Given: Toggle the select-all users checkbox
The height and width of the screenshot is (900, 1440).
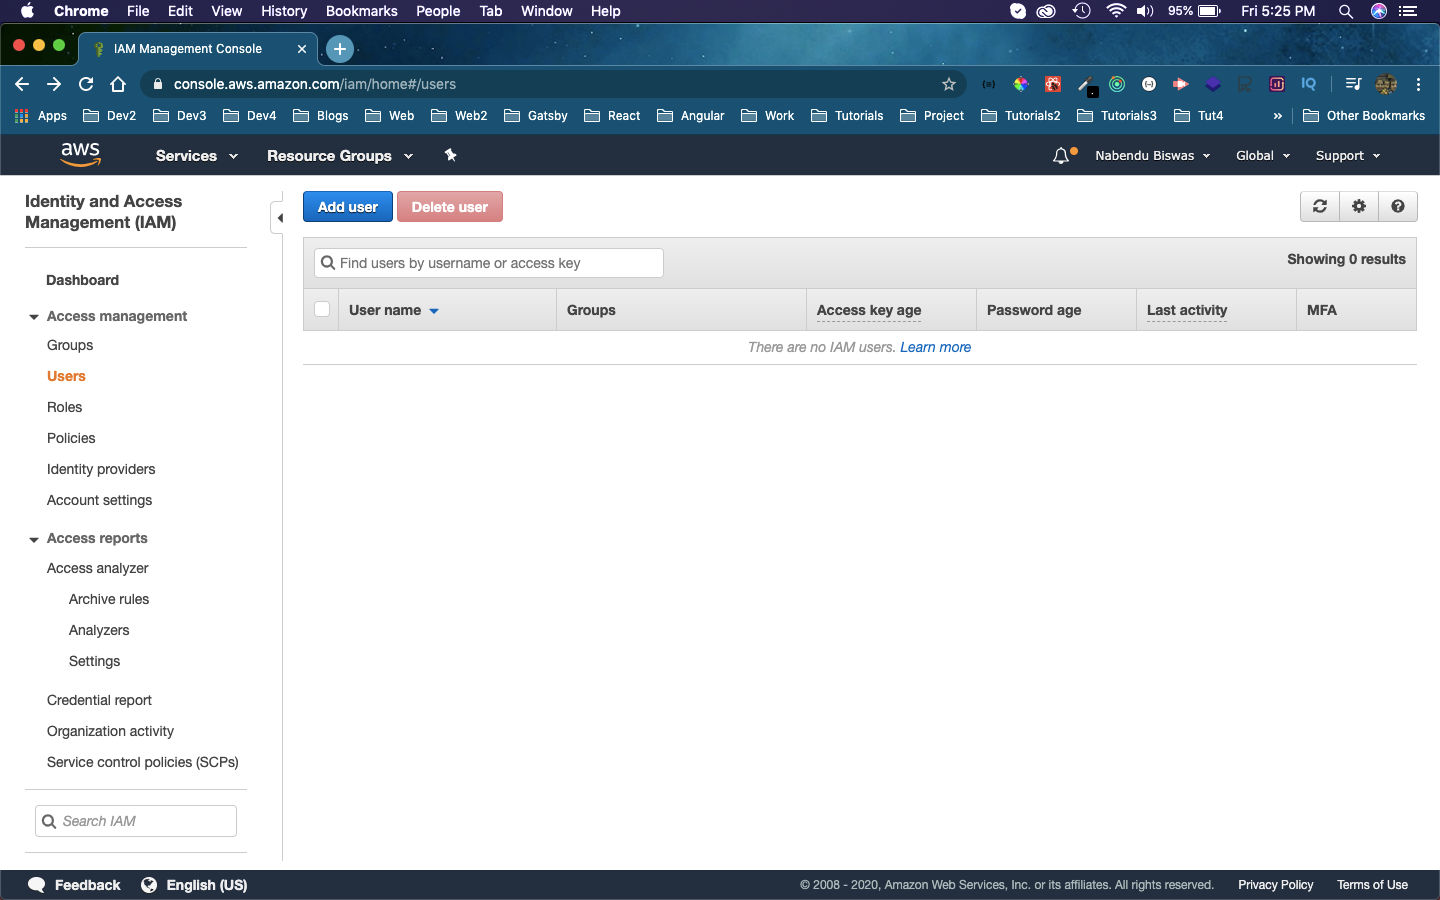Looking at the screenshot, I should click(322, 309).
